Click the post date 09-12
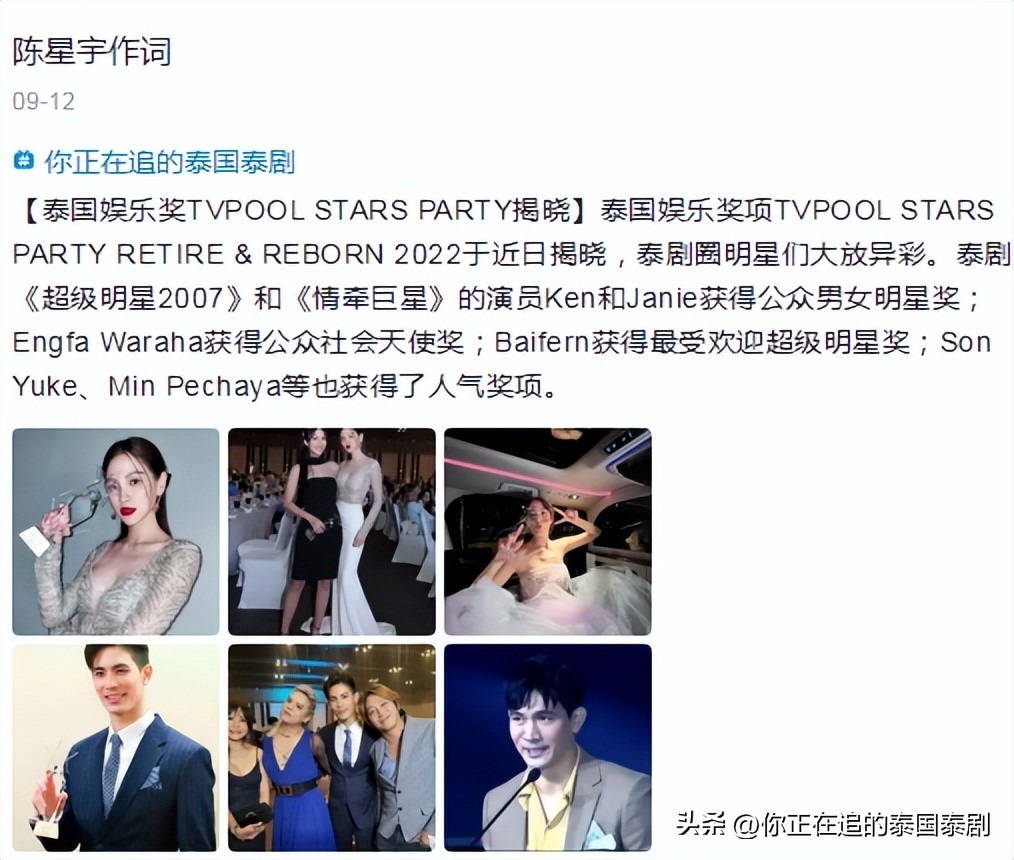 tap(43, 102)
